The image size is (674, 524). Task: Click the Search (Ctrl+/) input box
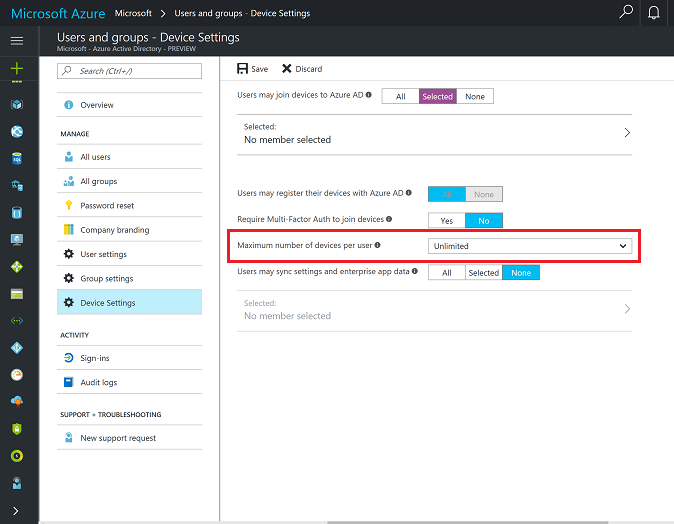click(130, 71)
